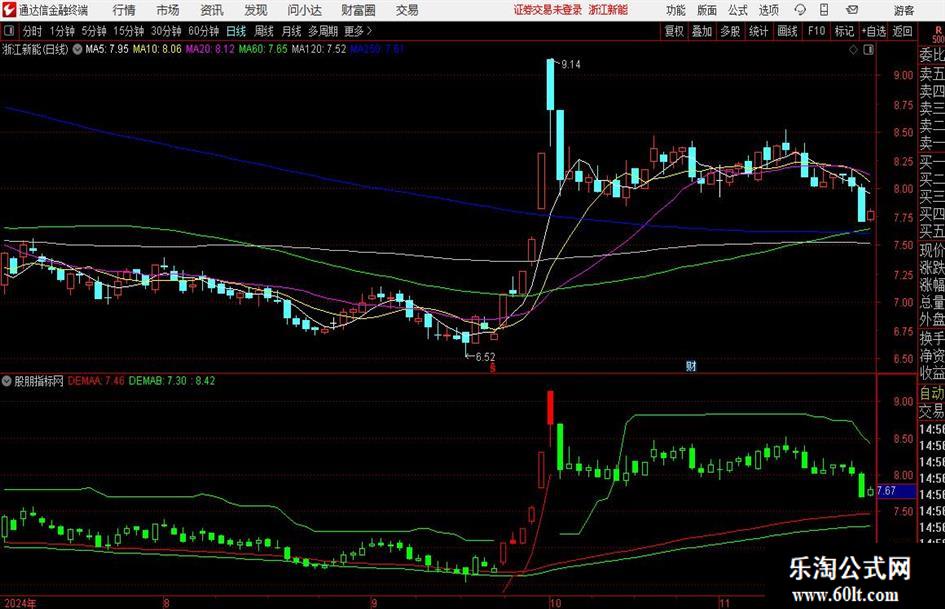Screen dimensions: 945x609
Task: Switch to 分时 chart period
Action: click(x=32, y=31)
